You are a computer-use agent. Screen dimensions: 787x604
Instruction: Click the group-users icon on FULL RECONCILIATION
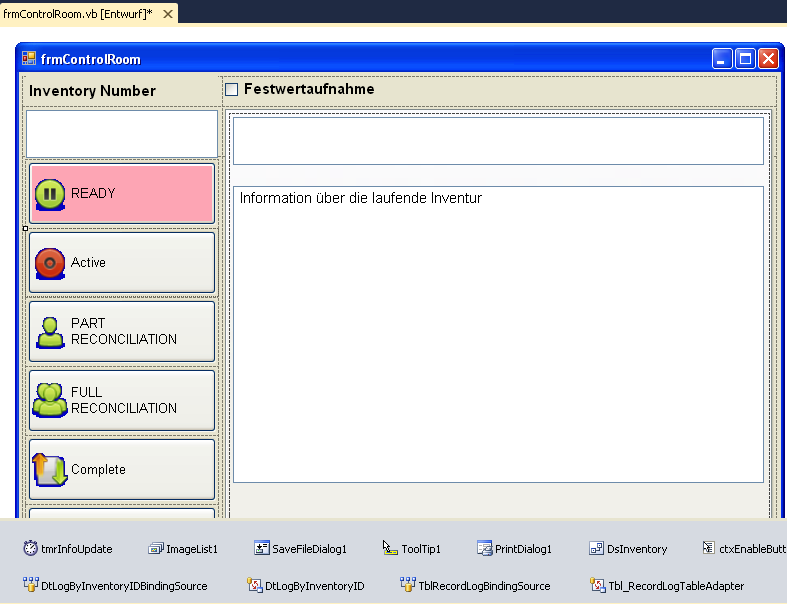[50, 400]
